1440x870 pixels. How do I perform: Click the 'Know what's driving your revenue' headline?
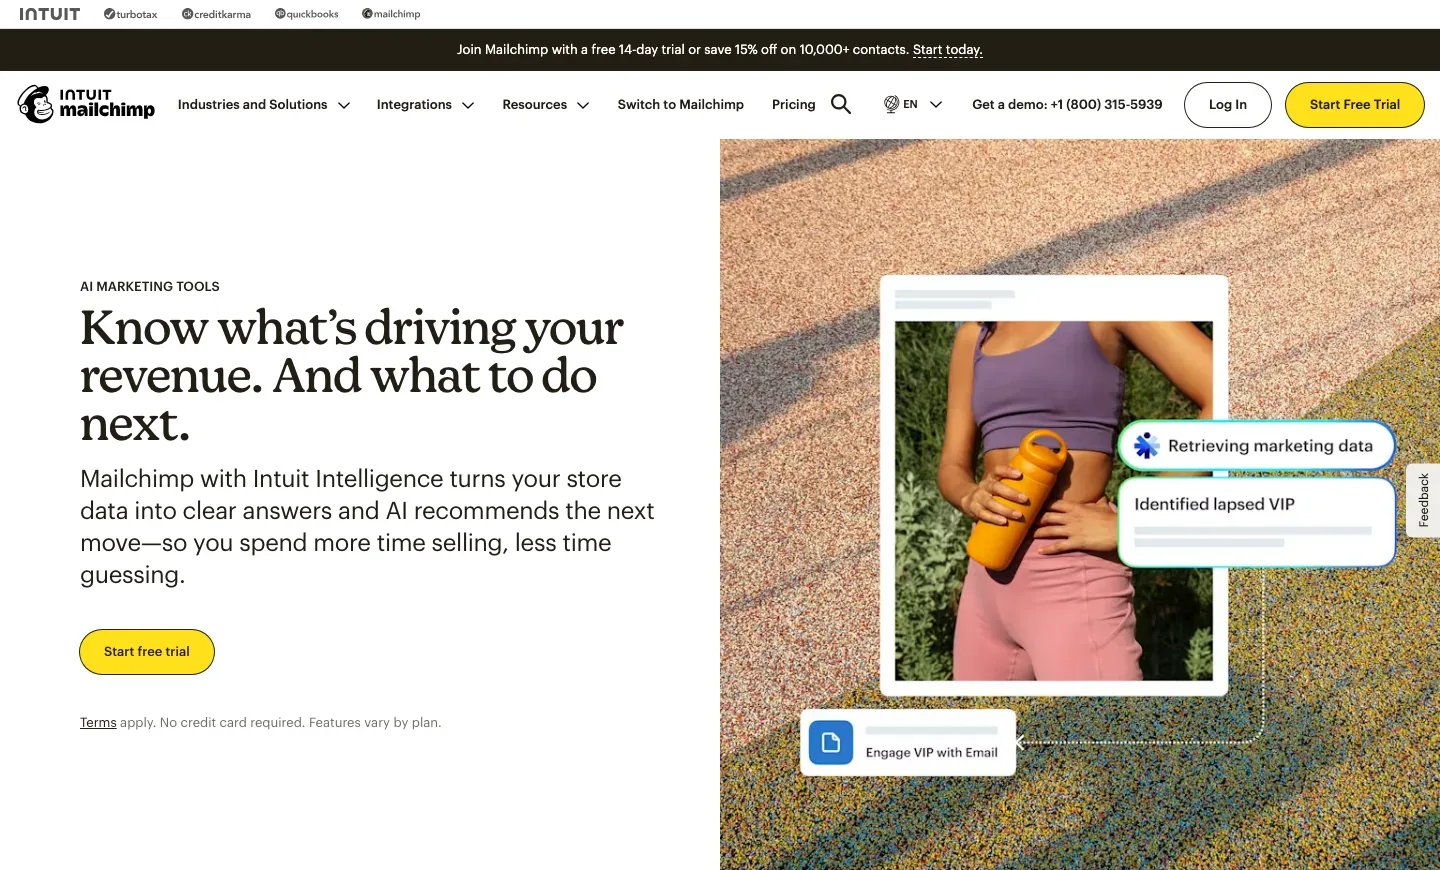tap(352, 376)
